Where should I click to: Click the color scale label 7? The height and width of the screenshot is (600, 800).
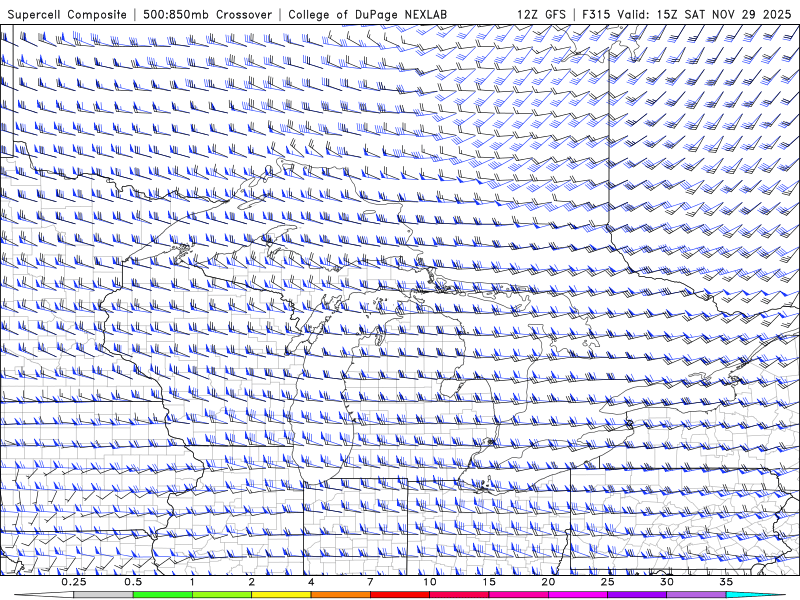(370, 582)
